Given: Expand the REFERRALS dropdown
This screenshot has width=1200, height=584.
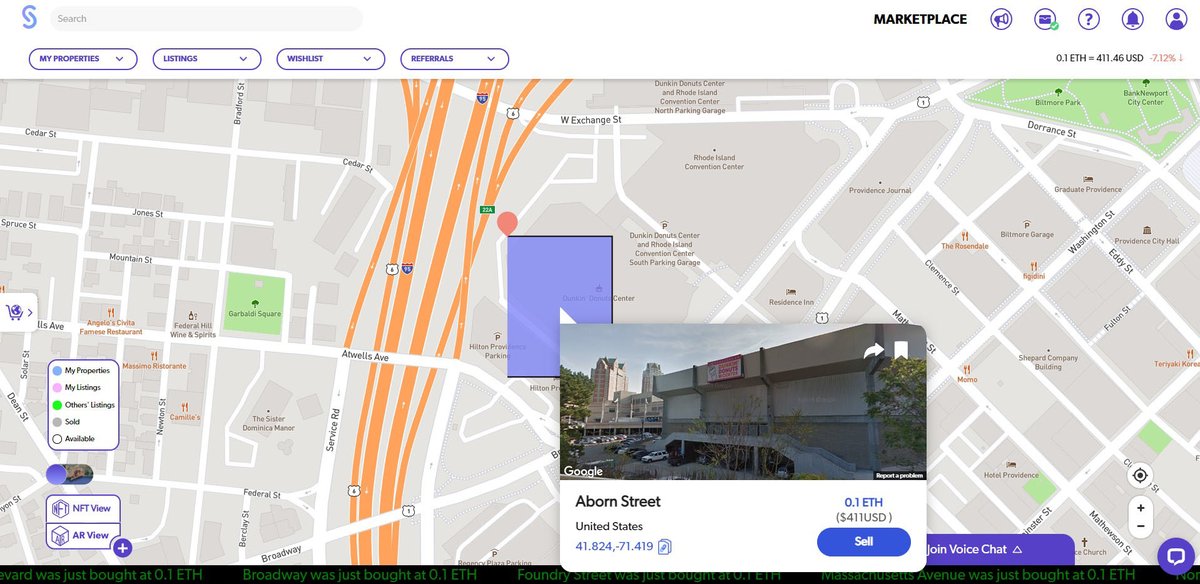Looking at the screenshot, I should pos(454,59).
